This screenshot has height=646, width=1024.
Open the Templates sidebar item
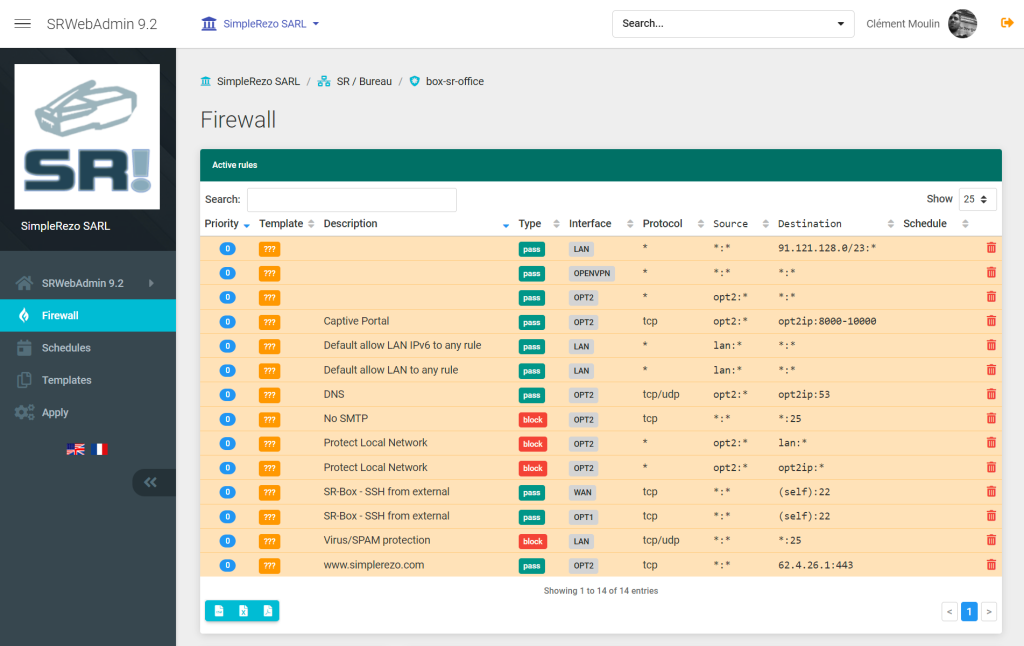point(88,380)
